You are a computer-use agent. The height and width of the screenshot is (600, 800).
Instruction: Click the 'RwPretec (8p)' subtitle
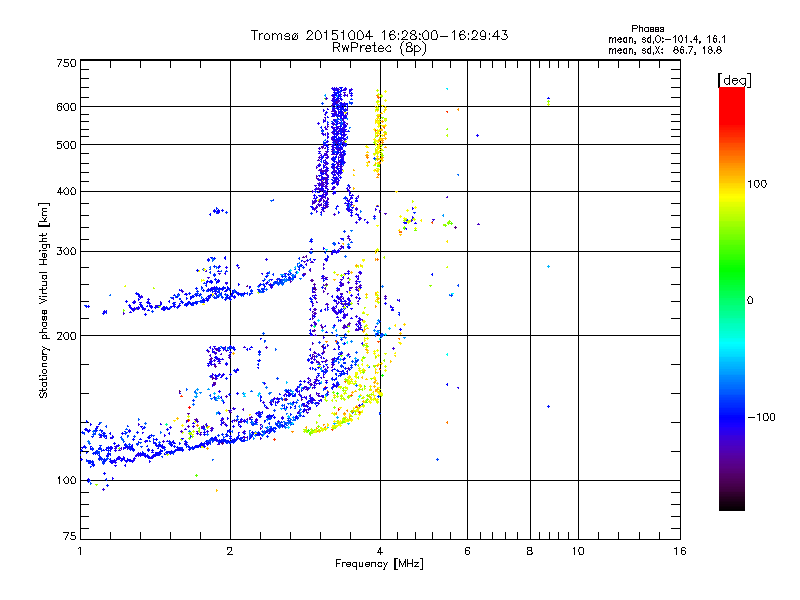(x=379, y=48)
